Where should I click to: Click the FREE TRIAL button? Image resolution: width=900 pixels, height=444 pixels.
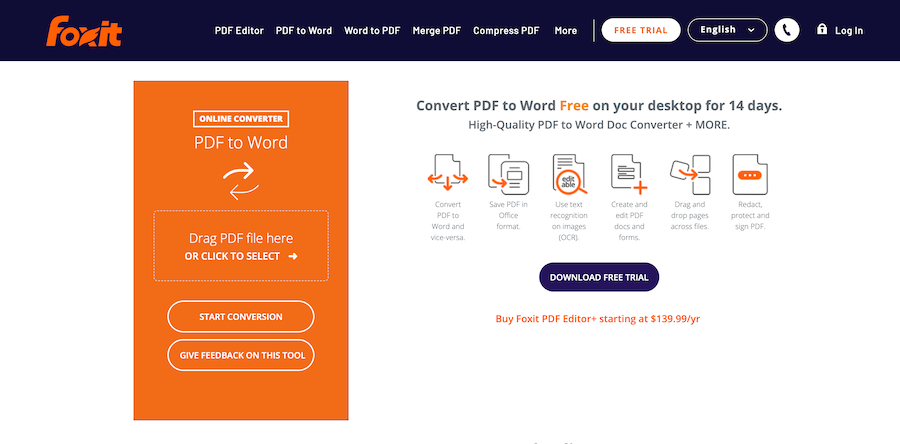[x=641, y=30]
